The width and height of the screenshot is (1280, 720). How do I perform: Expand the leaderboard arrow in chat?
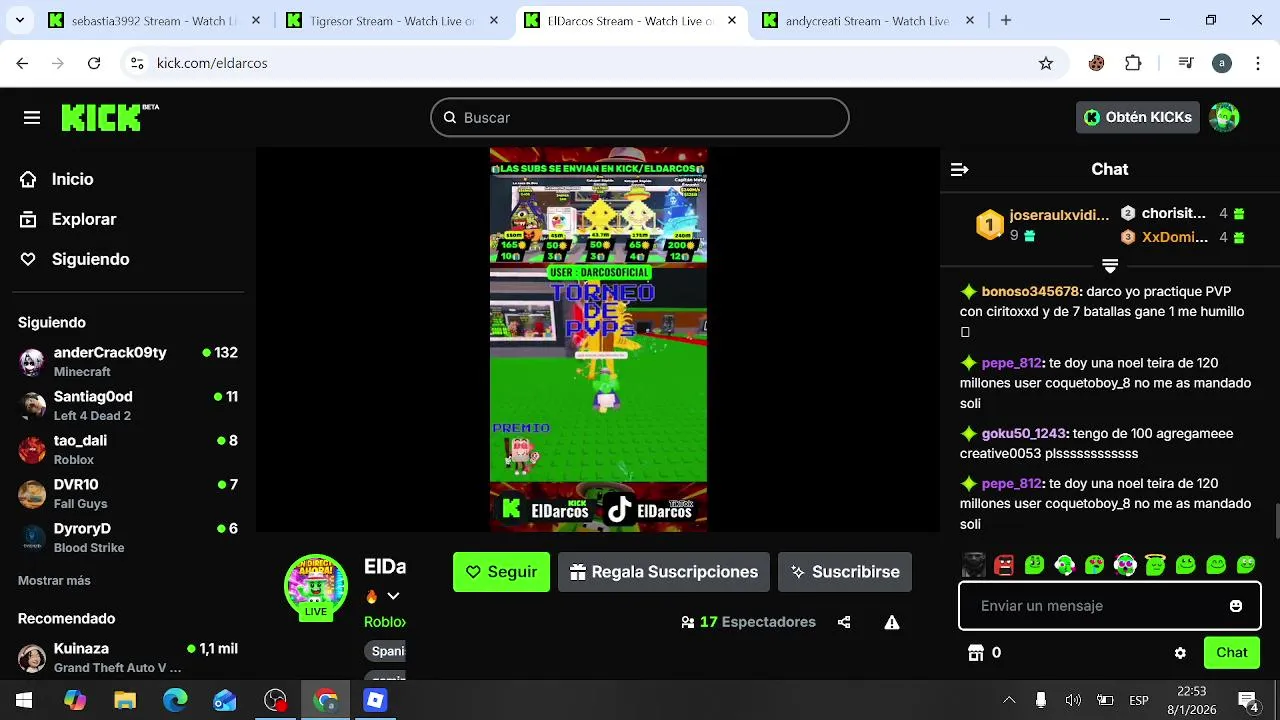pyautogui.click(x=1110, y=266)
